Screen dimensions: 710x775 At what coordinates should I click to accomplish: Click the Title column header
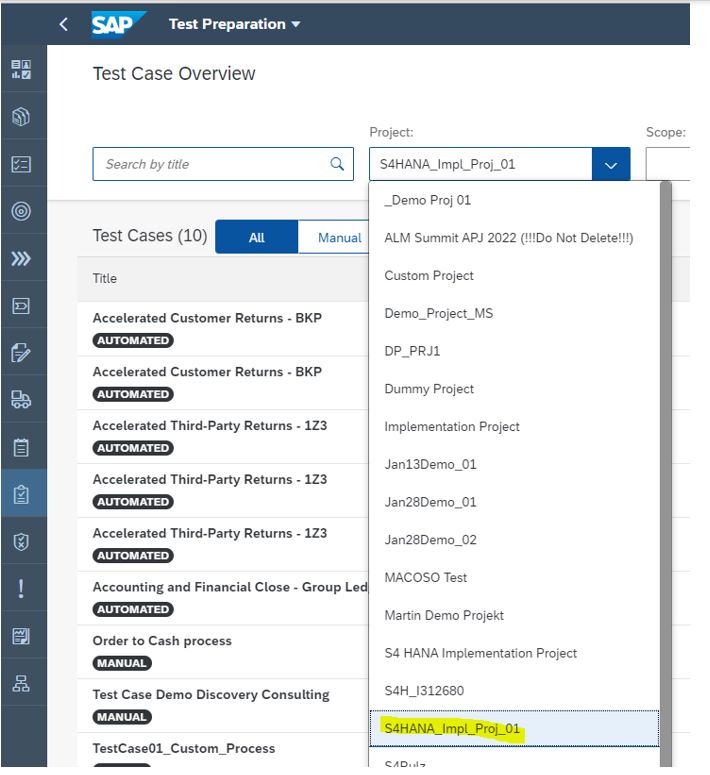(x=105, y=278)
